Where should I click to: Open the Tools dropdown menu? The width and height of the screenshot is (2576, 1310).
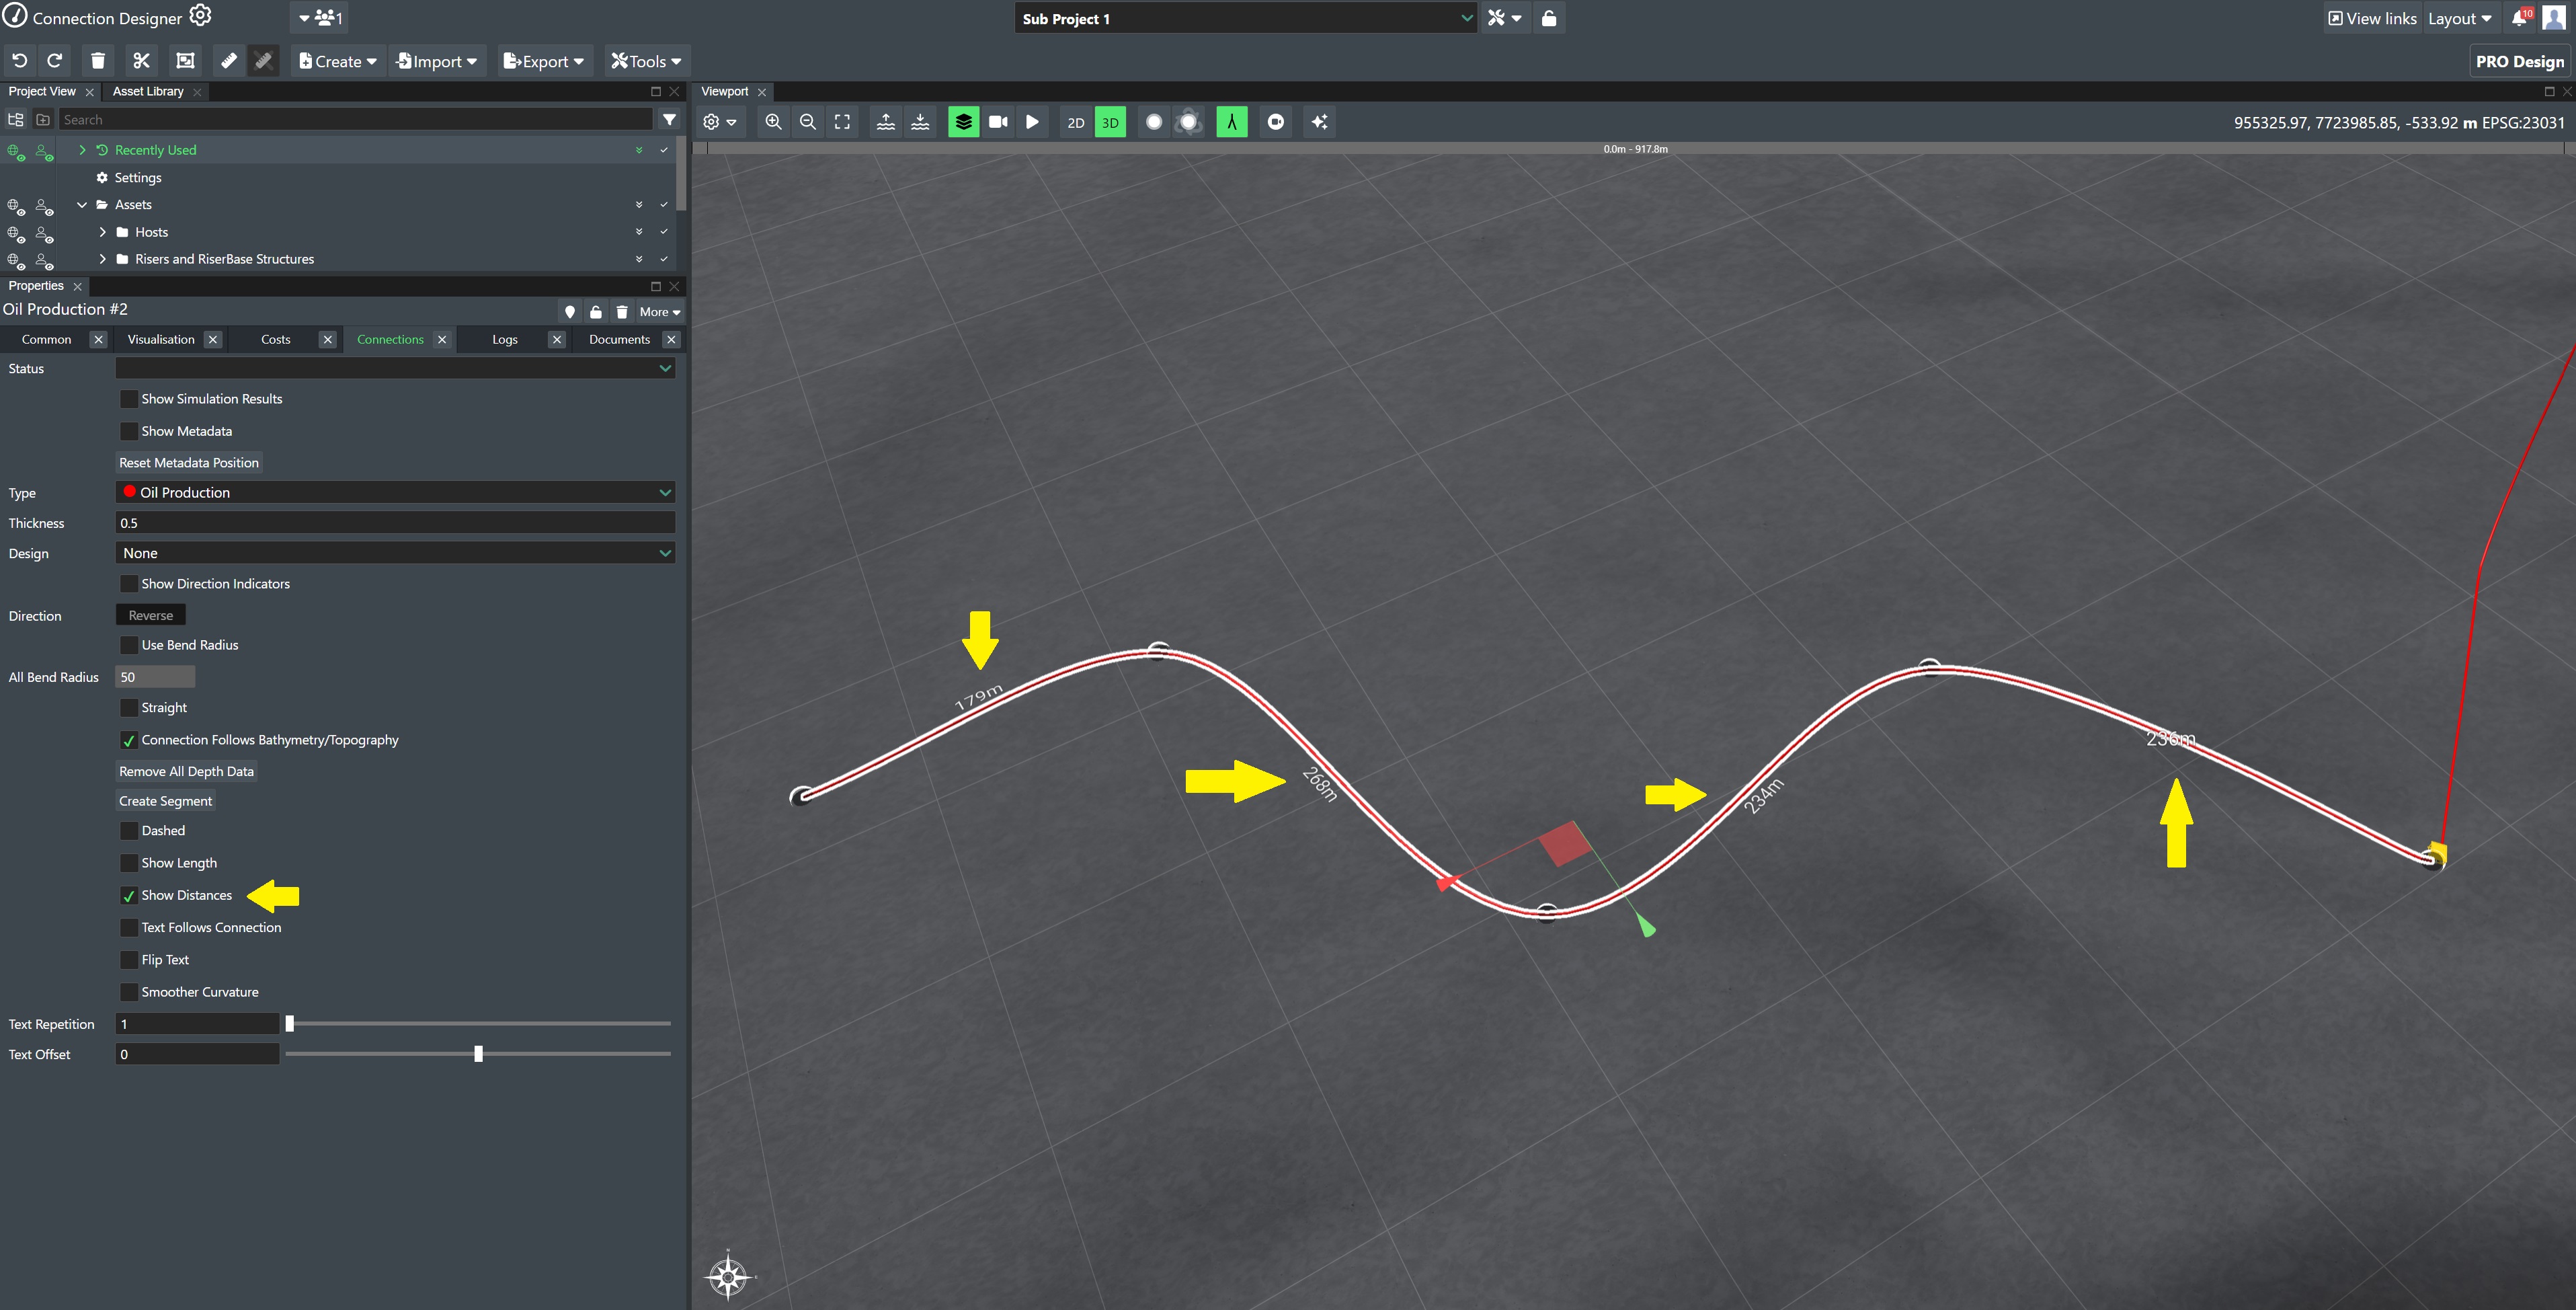[x=646, y=61]
